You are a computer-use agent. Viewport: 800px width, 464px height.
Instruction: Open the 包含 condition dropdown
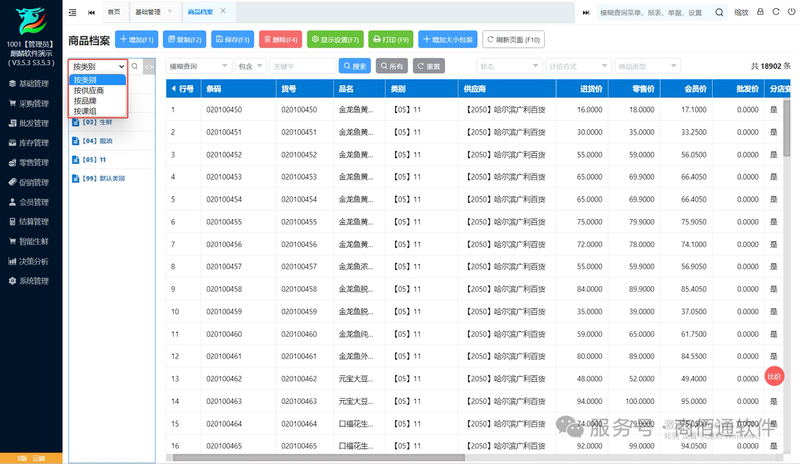251,66
